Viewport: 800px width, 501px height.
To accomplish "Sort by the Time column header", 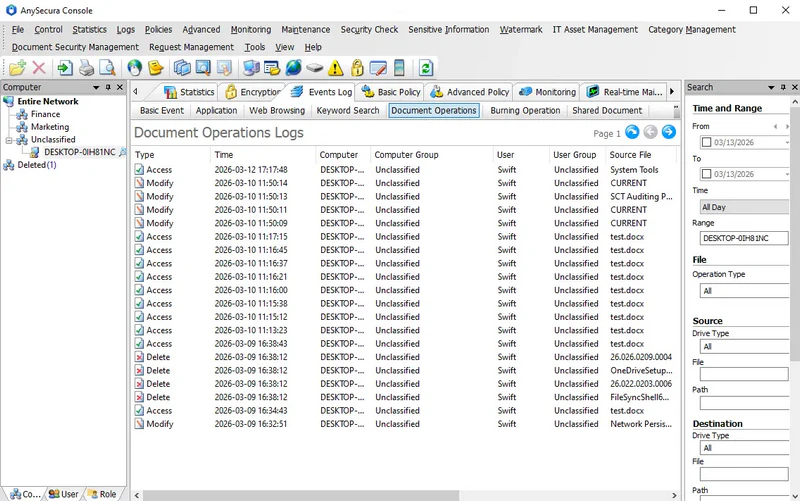I will 263,155.
